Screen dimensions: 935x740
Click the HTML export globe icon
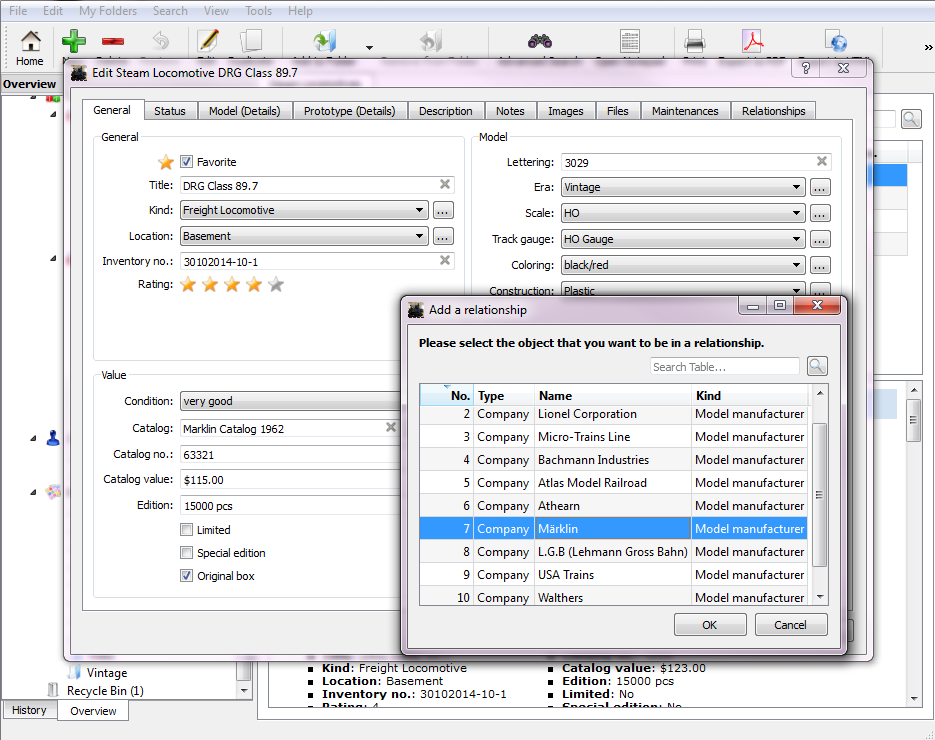point(837,41)
